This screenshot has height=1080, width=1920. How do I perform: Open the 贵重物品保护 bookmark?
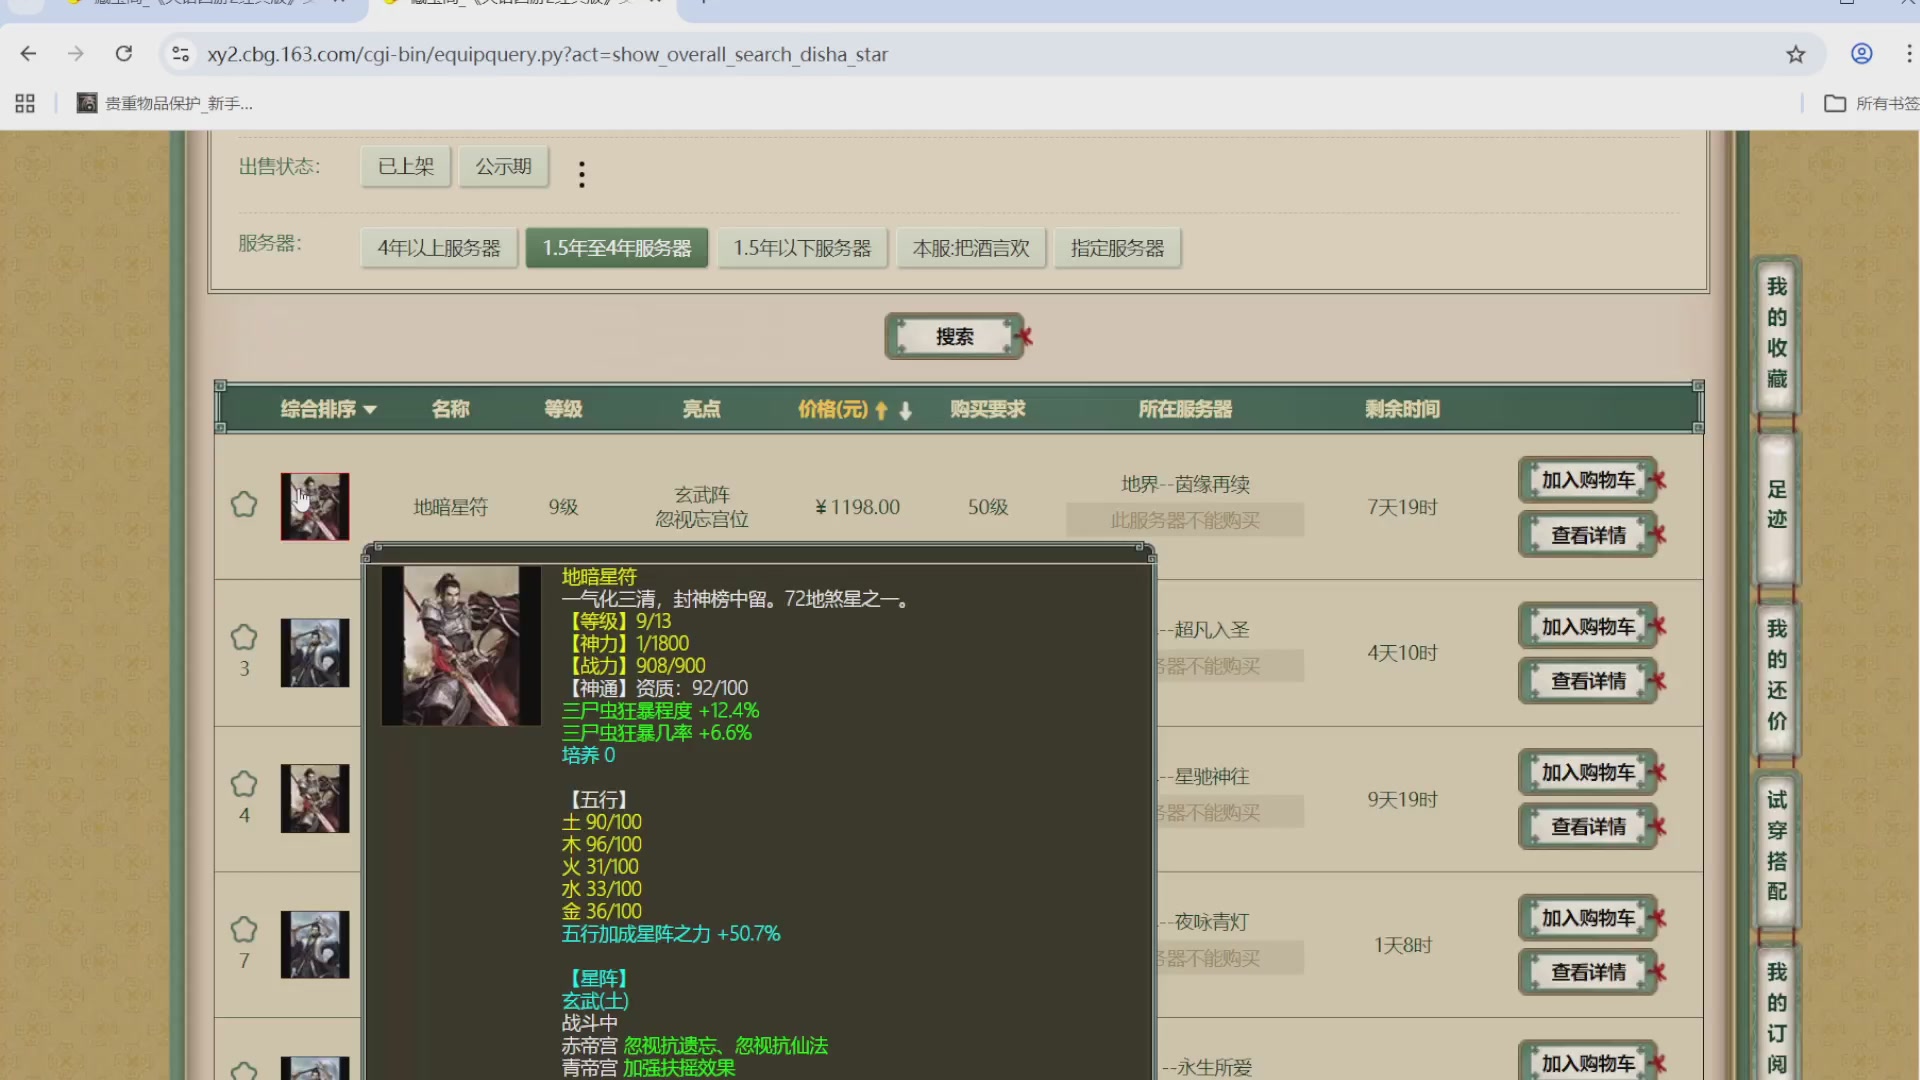coord(168,103)
